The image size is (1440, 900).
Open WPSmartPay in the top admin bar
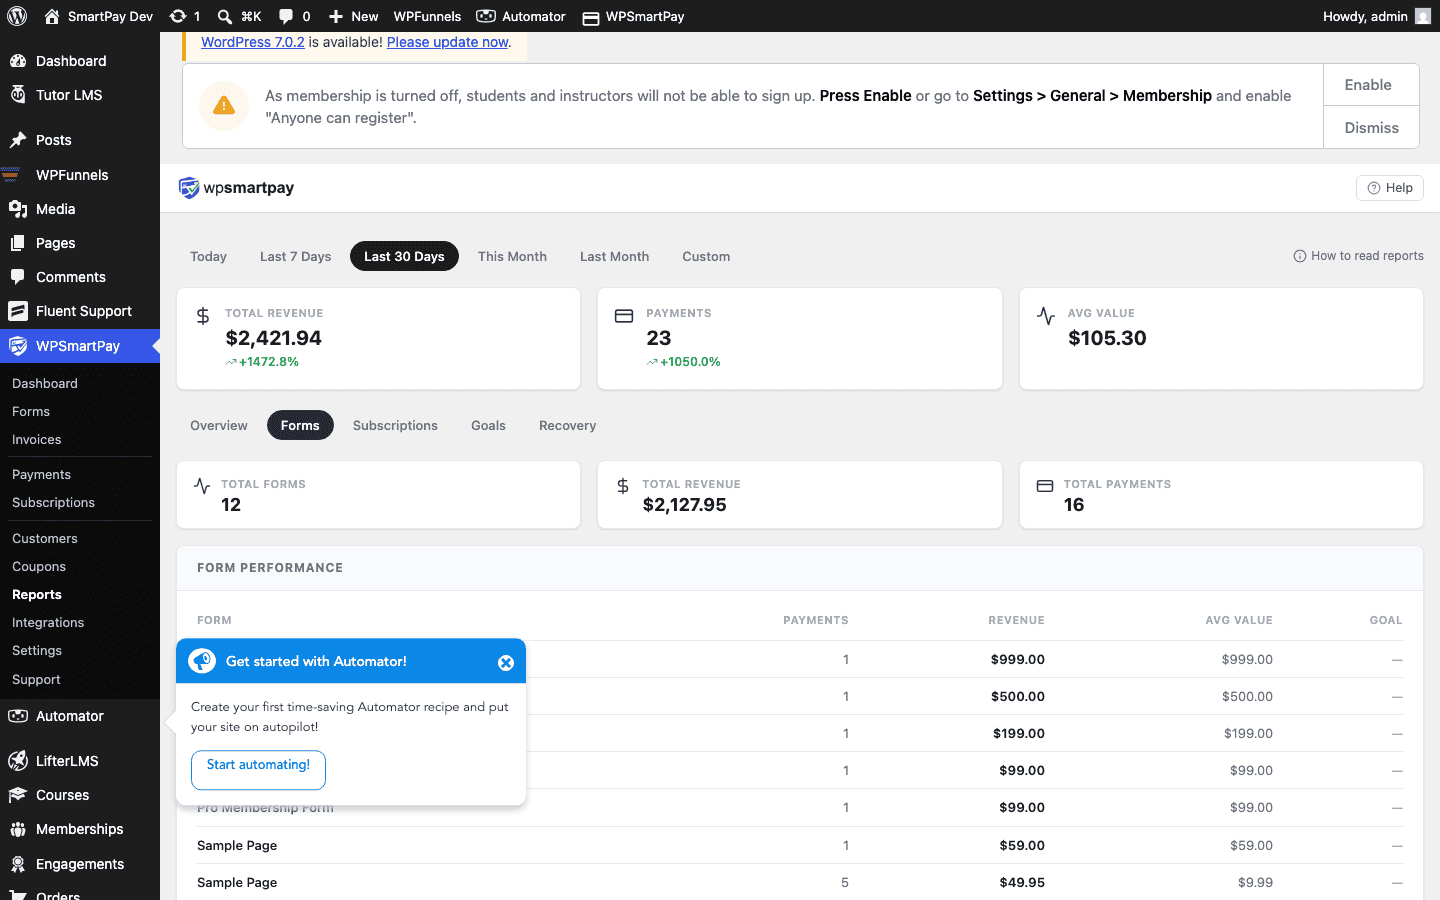point(633,16)
